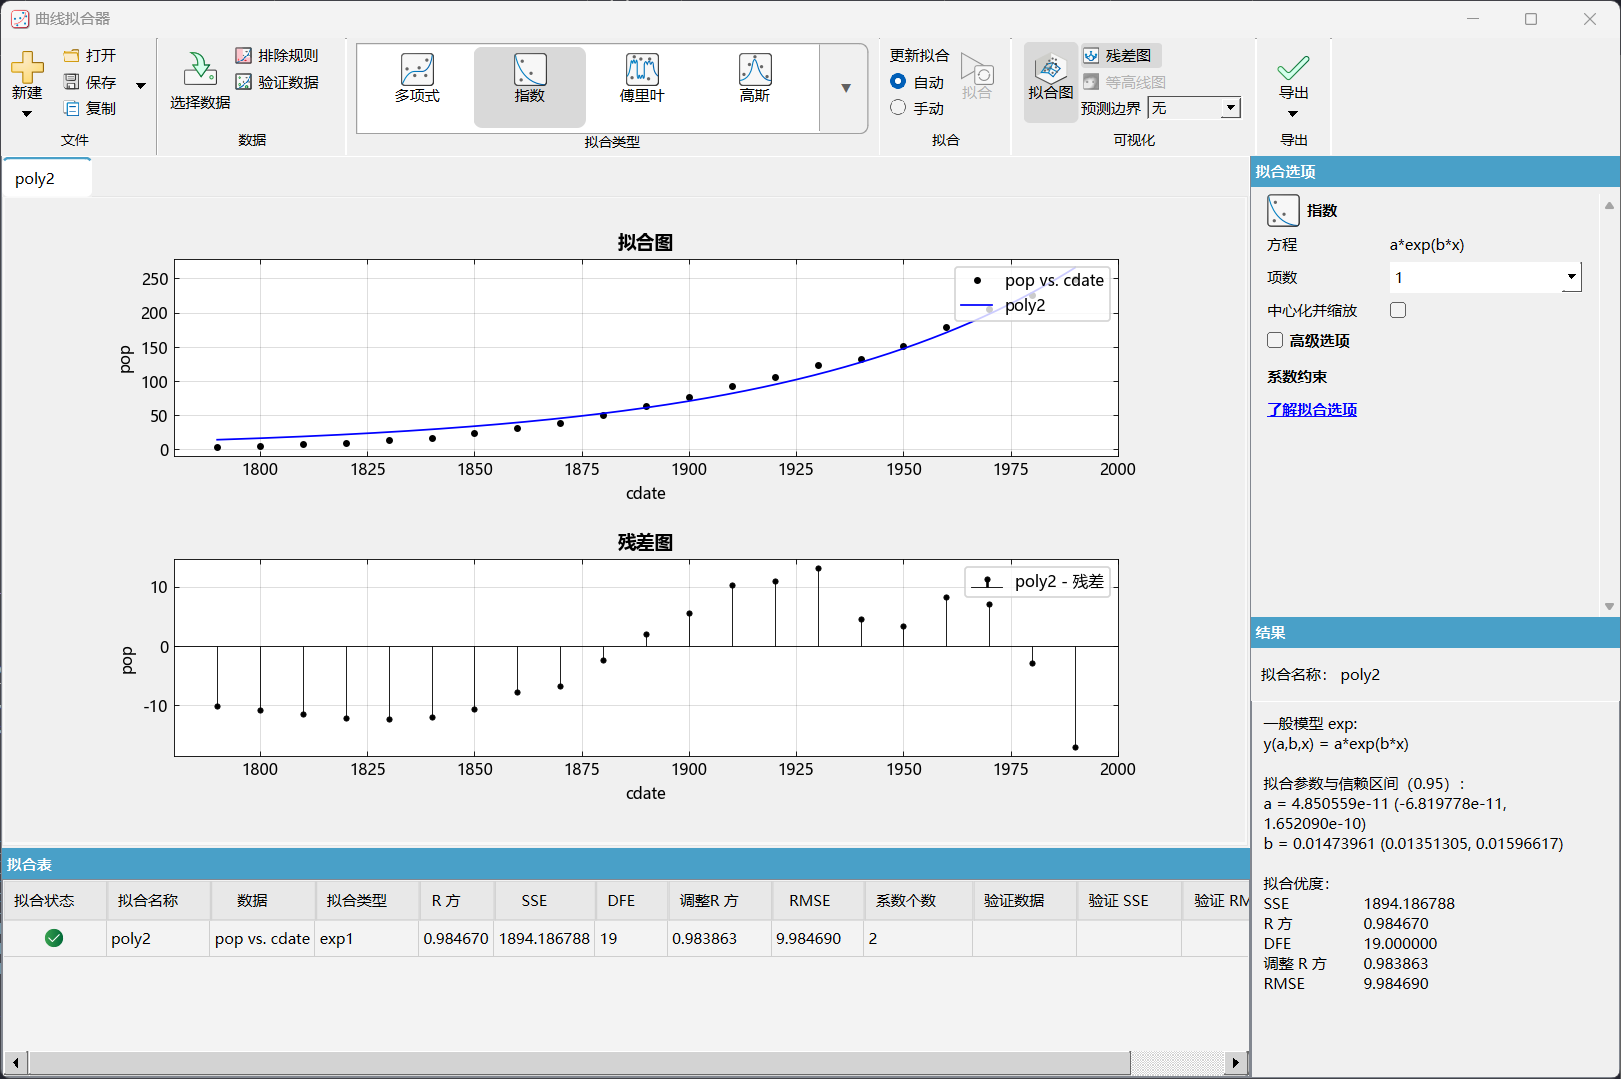Select the 手动 (Manual) fit update radio
The image size is (1621, 1079).
tap(898, 108)
